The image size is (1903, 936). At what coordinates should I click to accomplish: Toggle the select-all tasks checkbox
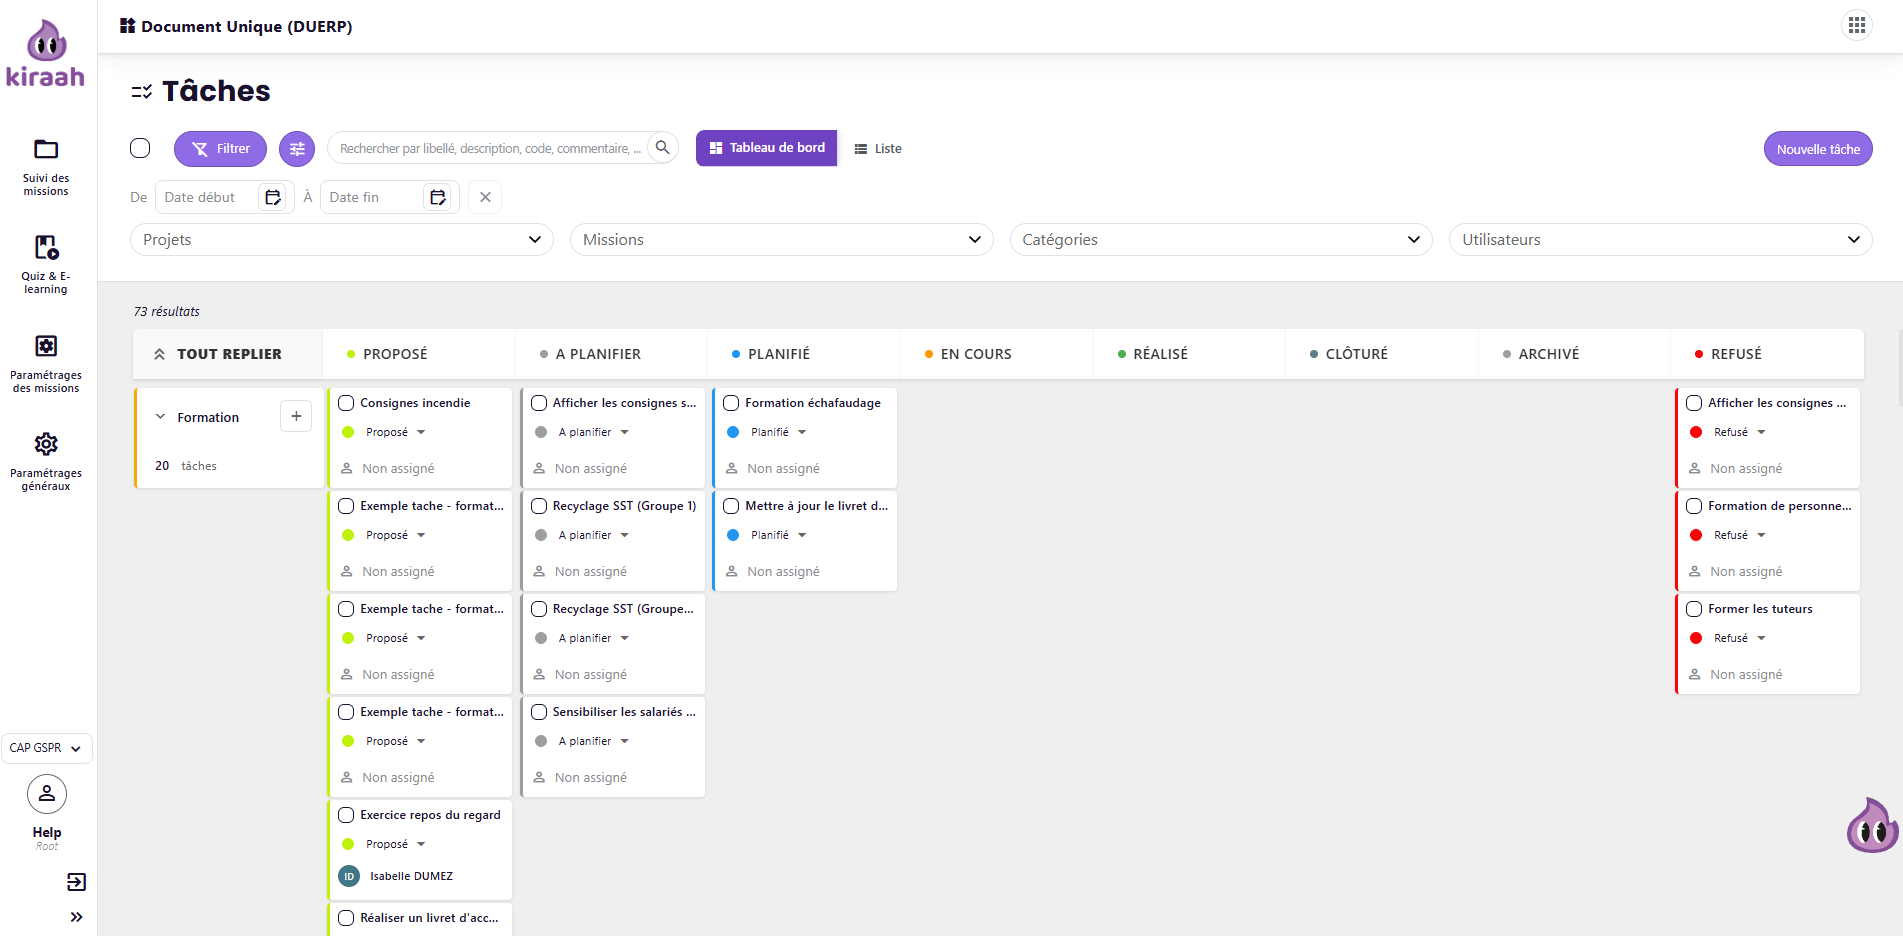[140, 148]
